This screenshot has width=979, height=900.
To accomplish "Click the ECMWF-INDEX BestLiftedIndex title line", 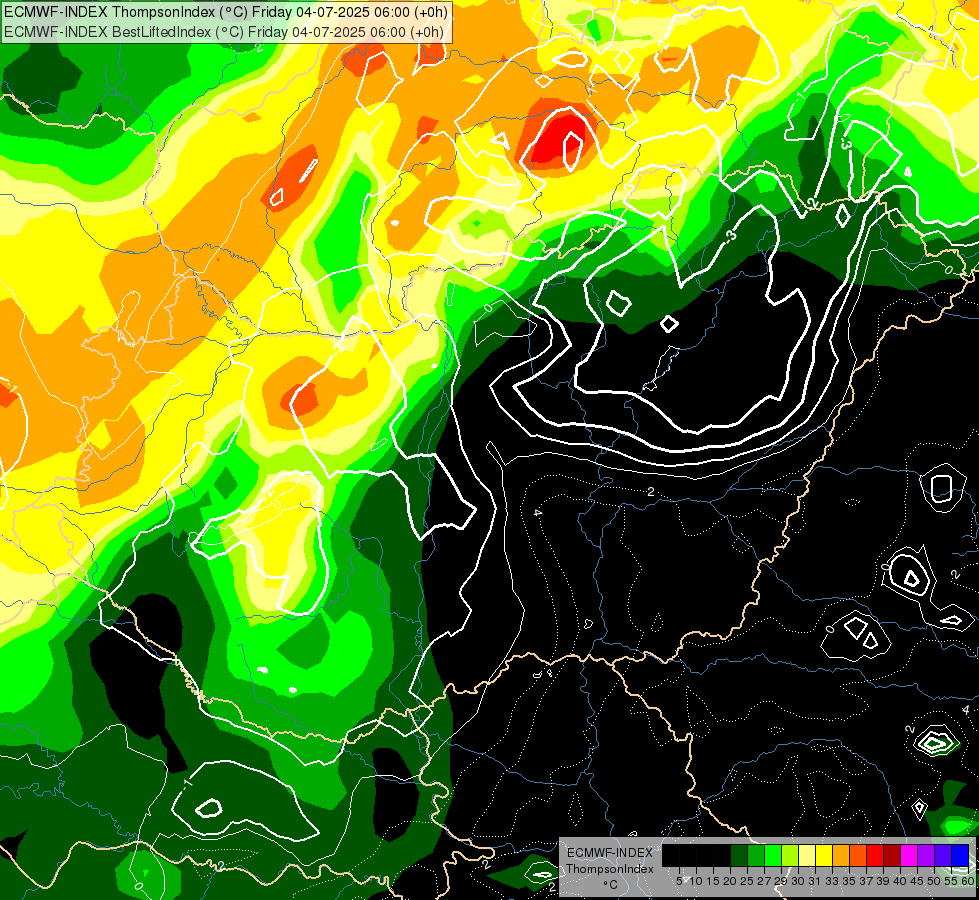I will tap(225, 32).
